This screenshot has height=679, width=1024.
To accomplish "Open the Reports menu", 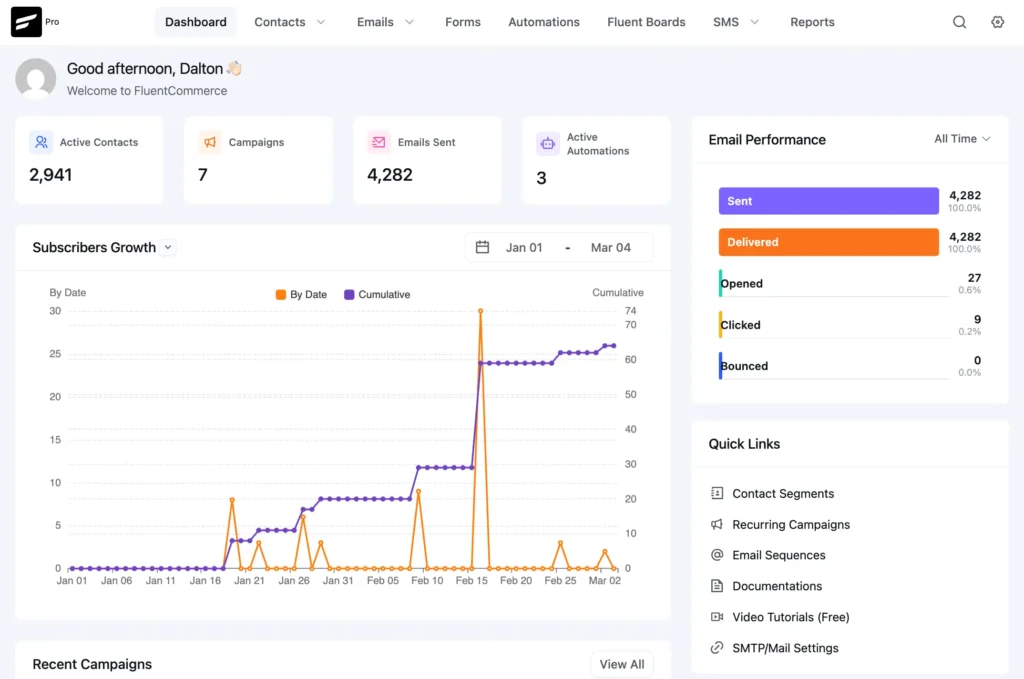I will click(x=812, y=21).
